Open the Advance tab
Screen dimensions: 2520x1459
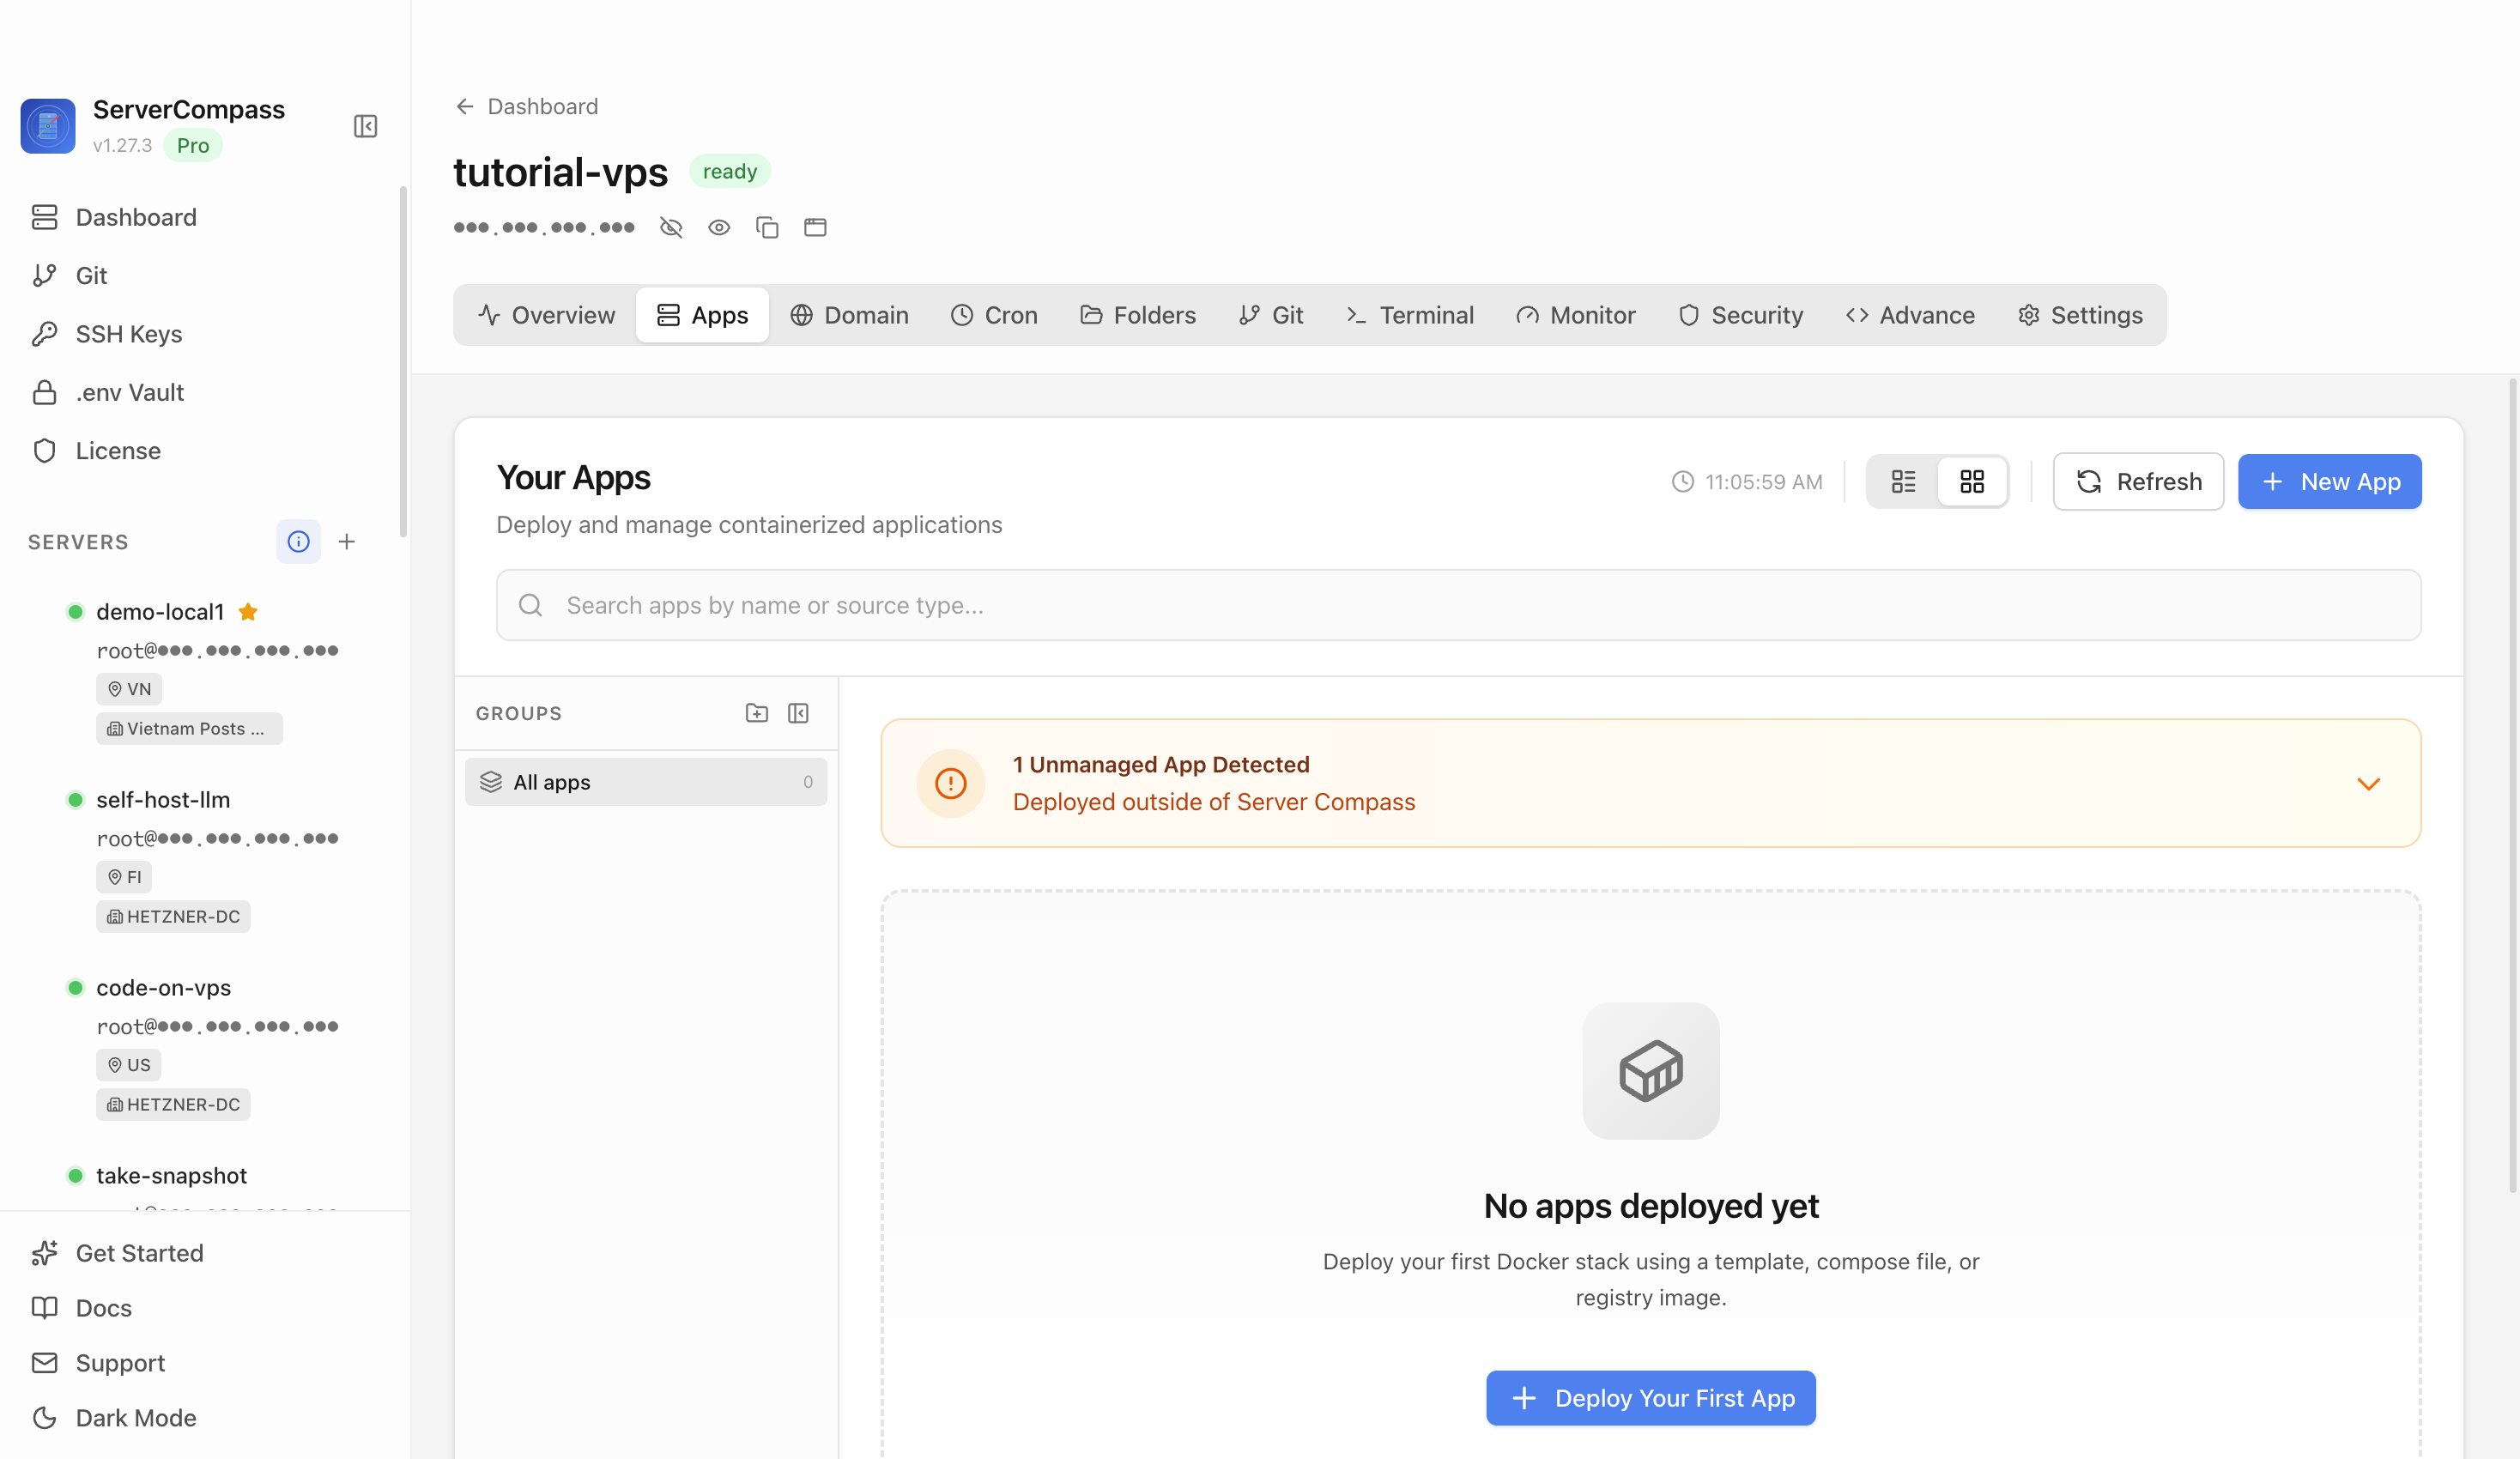[x=1910, y=315]
